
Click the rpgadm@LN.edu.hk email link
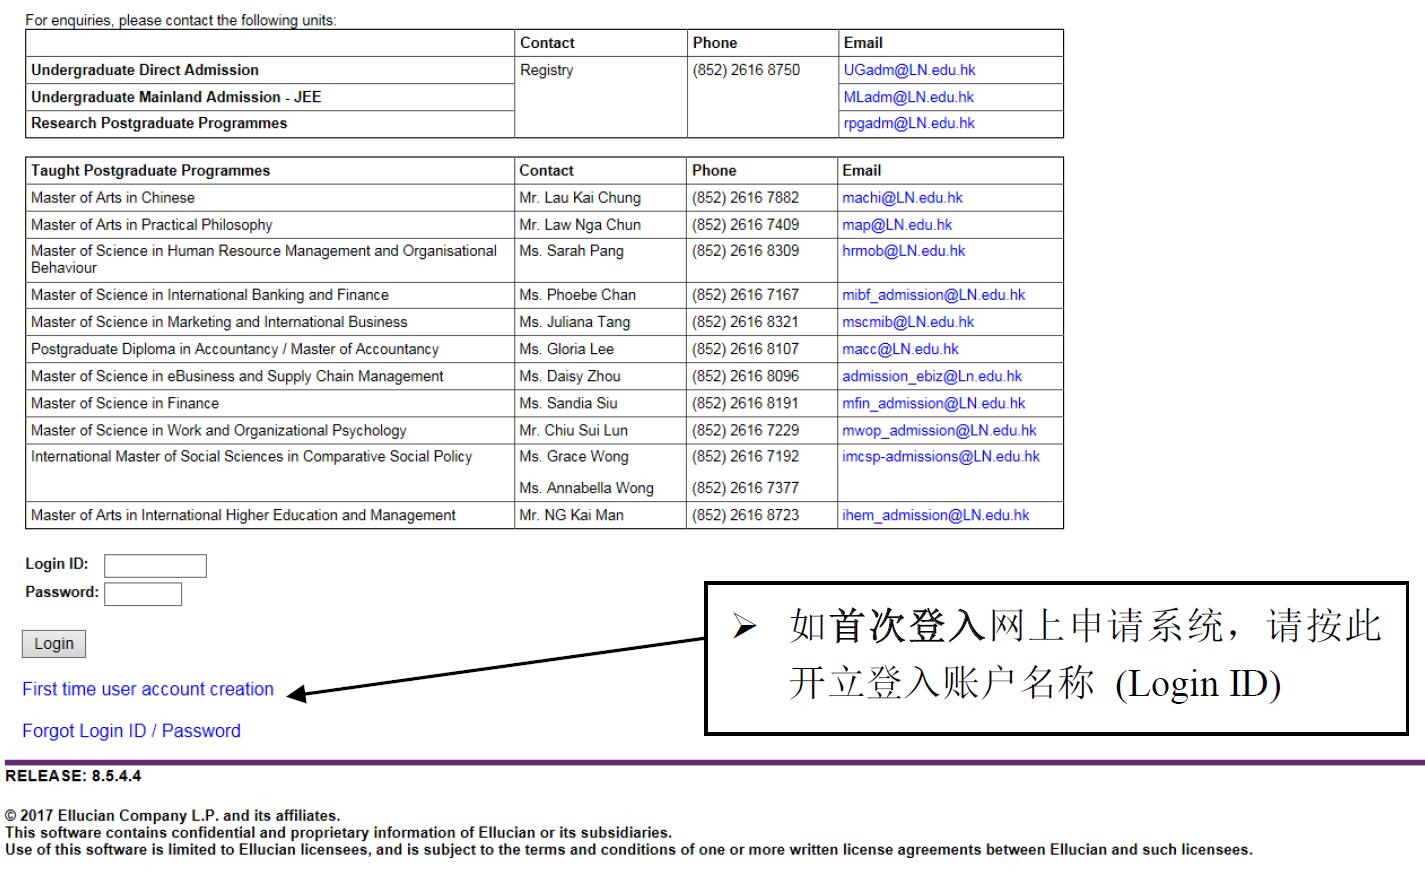click(909, 123)
